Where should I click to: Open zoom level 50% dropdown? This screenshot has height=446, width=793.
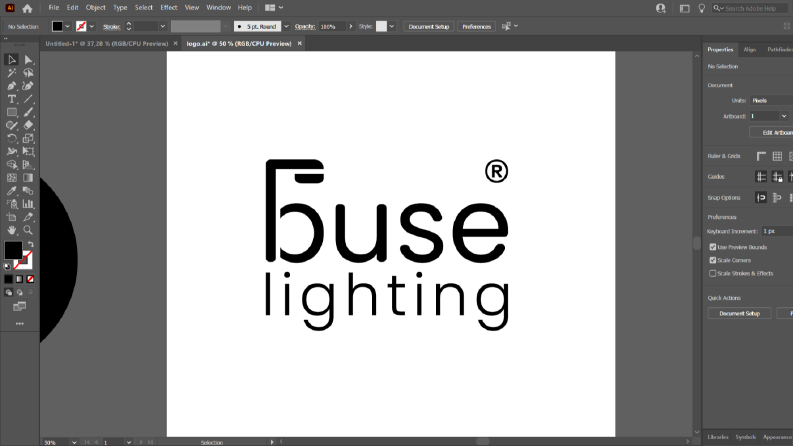(x=74, y=442)
